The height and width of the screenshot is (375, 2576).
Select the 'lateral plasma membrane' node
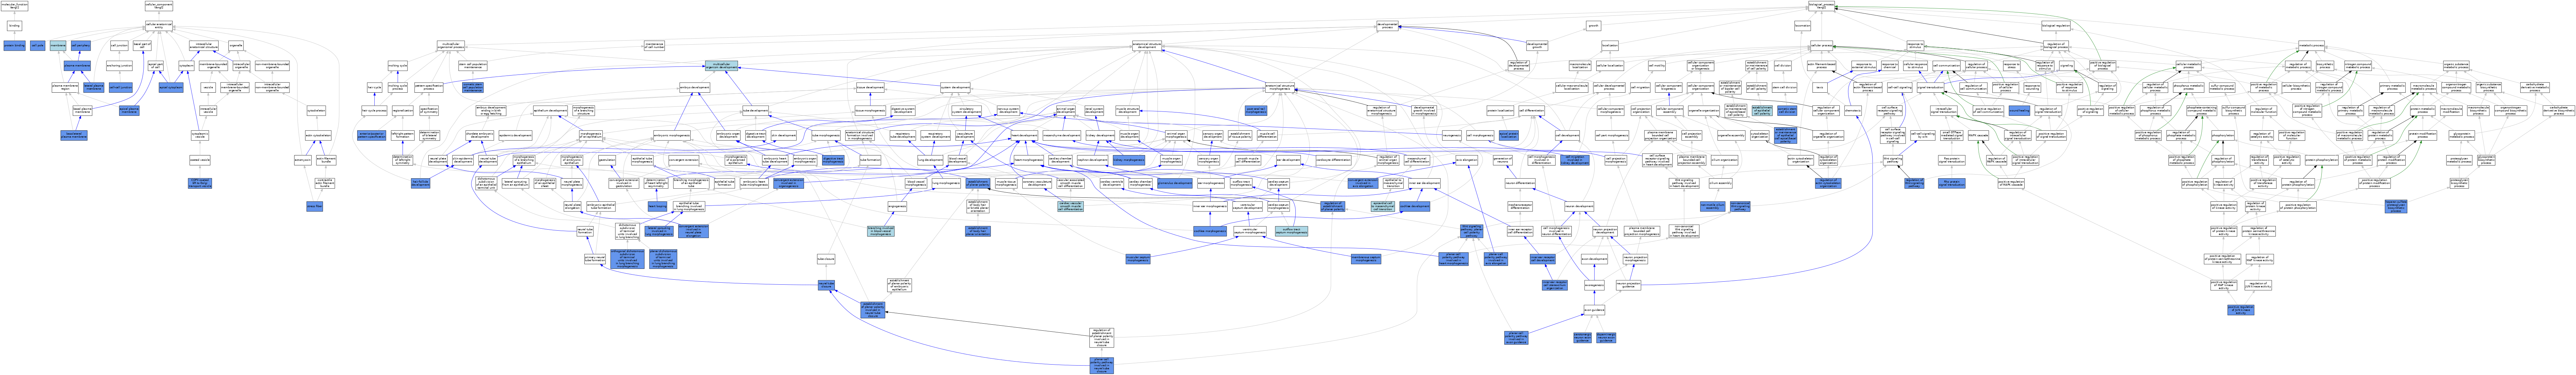94,87
